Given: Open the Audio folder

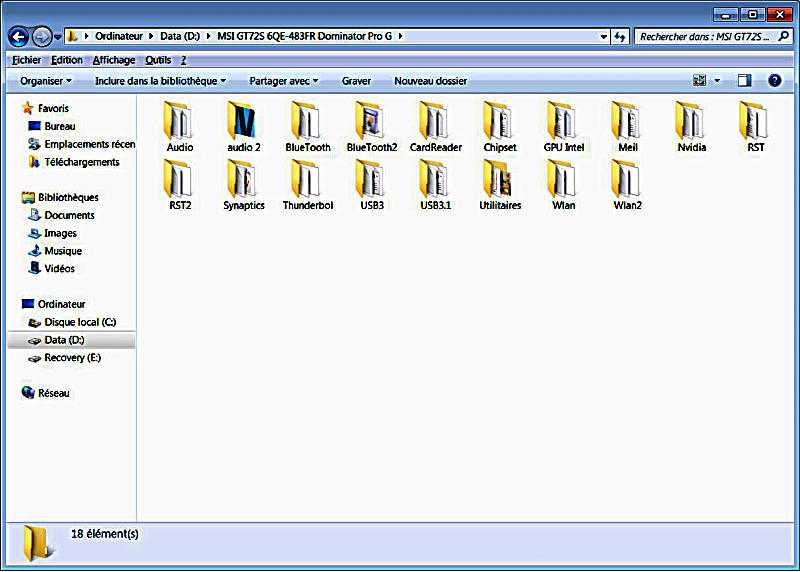Looking at the screenshot, I should [180, 127].
